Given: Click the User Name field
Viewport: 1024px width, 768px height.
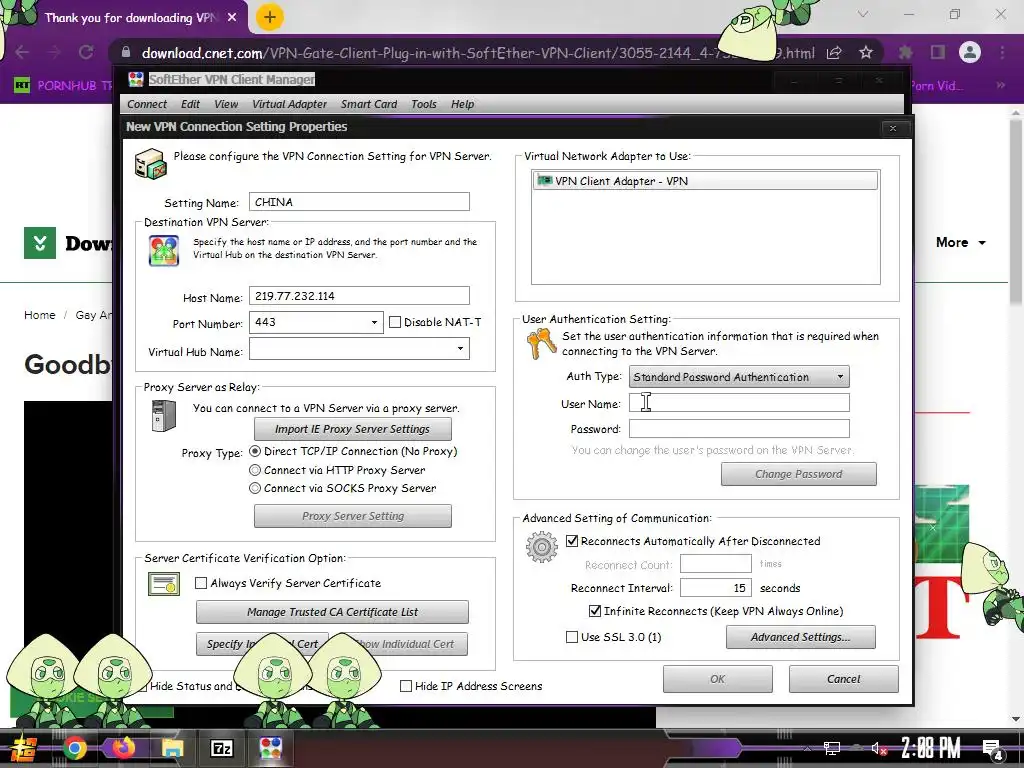Looking at the screenshot, I should (x=739, y=402).
